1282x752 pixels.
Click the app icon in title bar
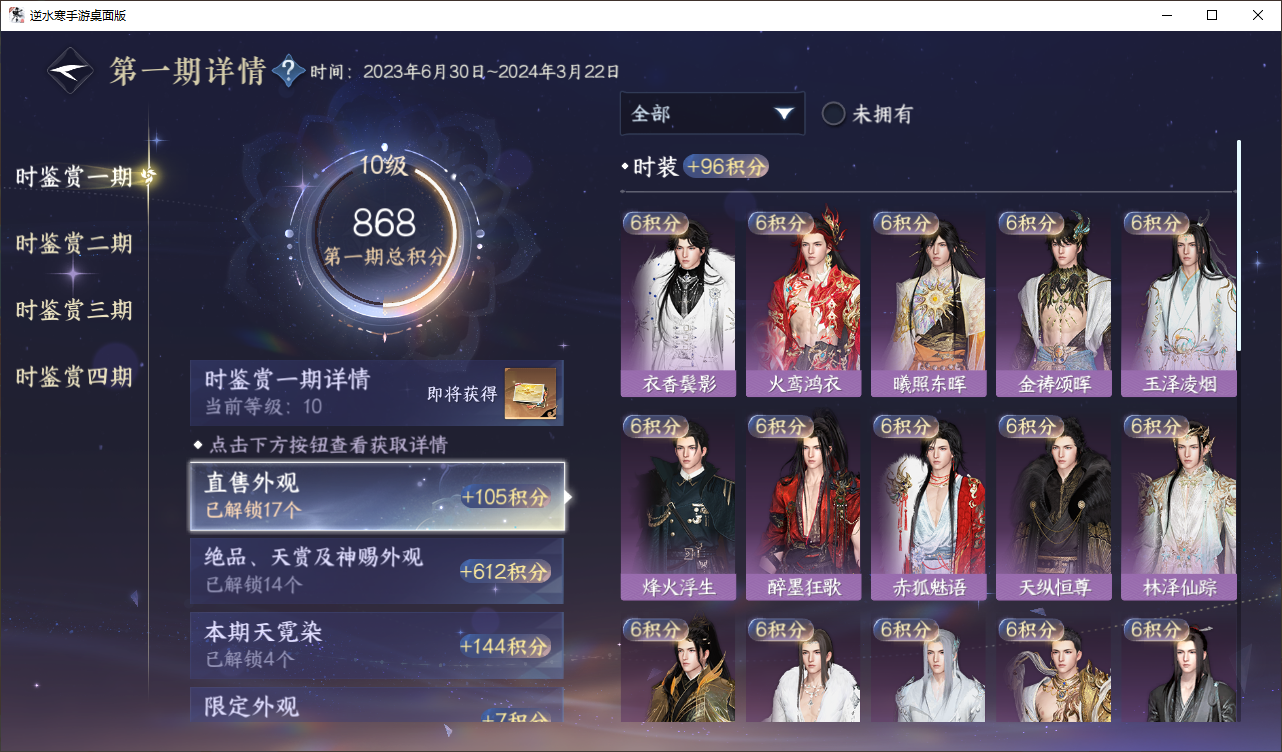[17, 15]
